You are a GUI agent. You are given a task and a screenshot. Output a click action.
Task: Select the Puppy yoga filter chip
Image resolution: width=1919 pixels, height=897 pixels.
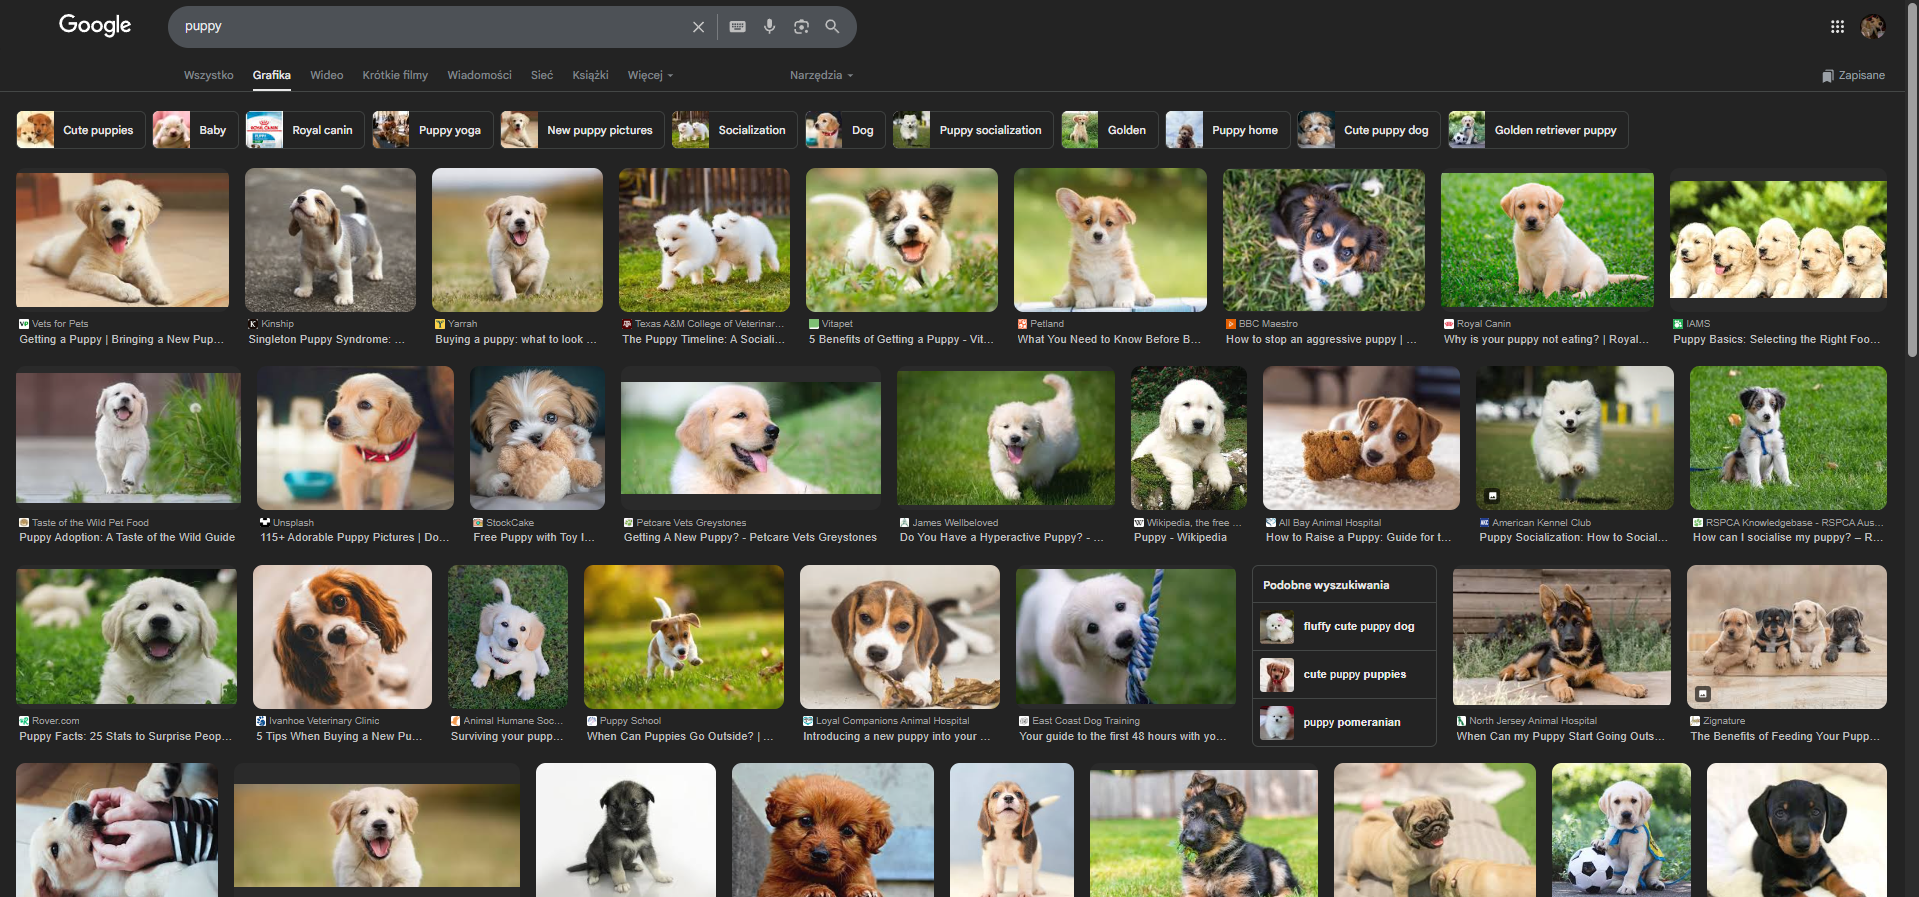432,130
